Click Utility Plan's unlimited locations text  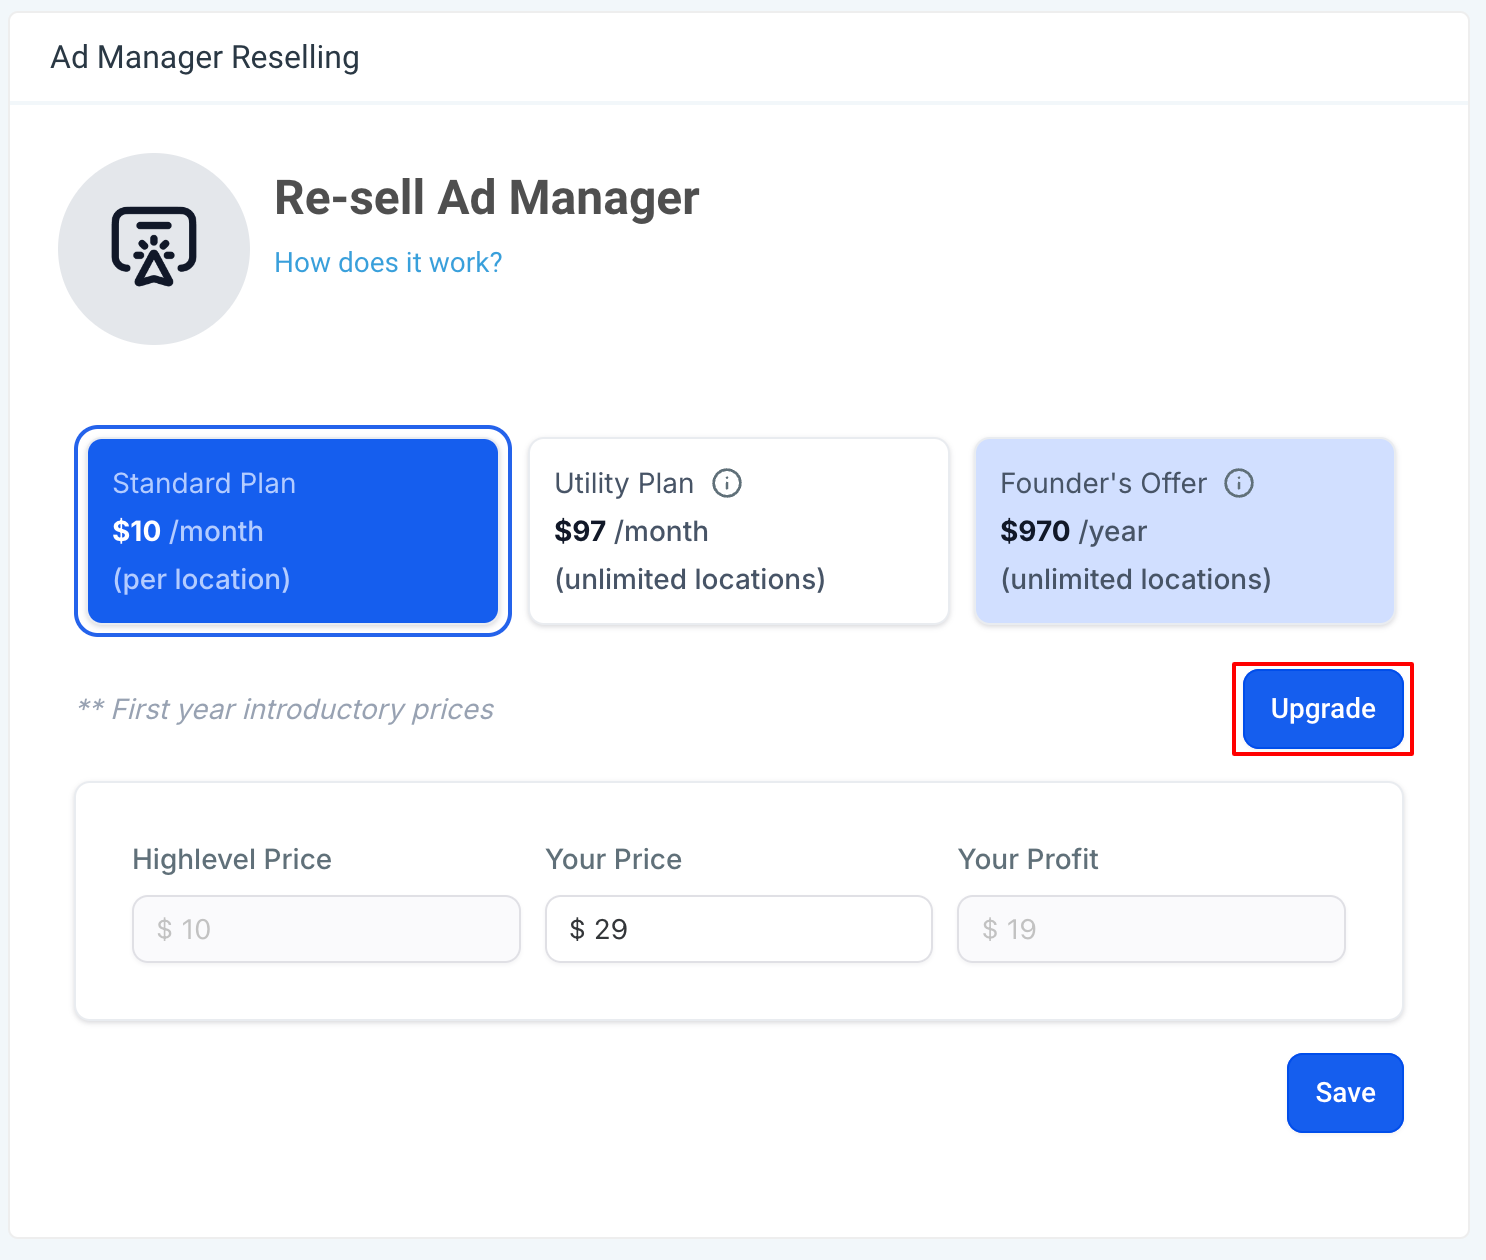pos(690,580)
